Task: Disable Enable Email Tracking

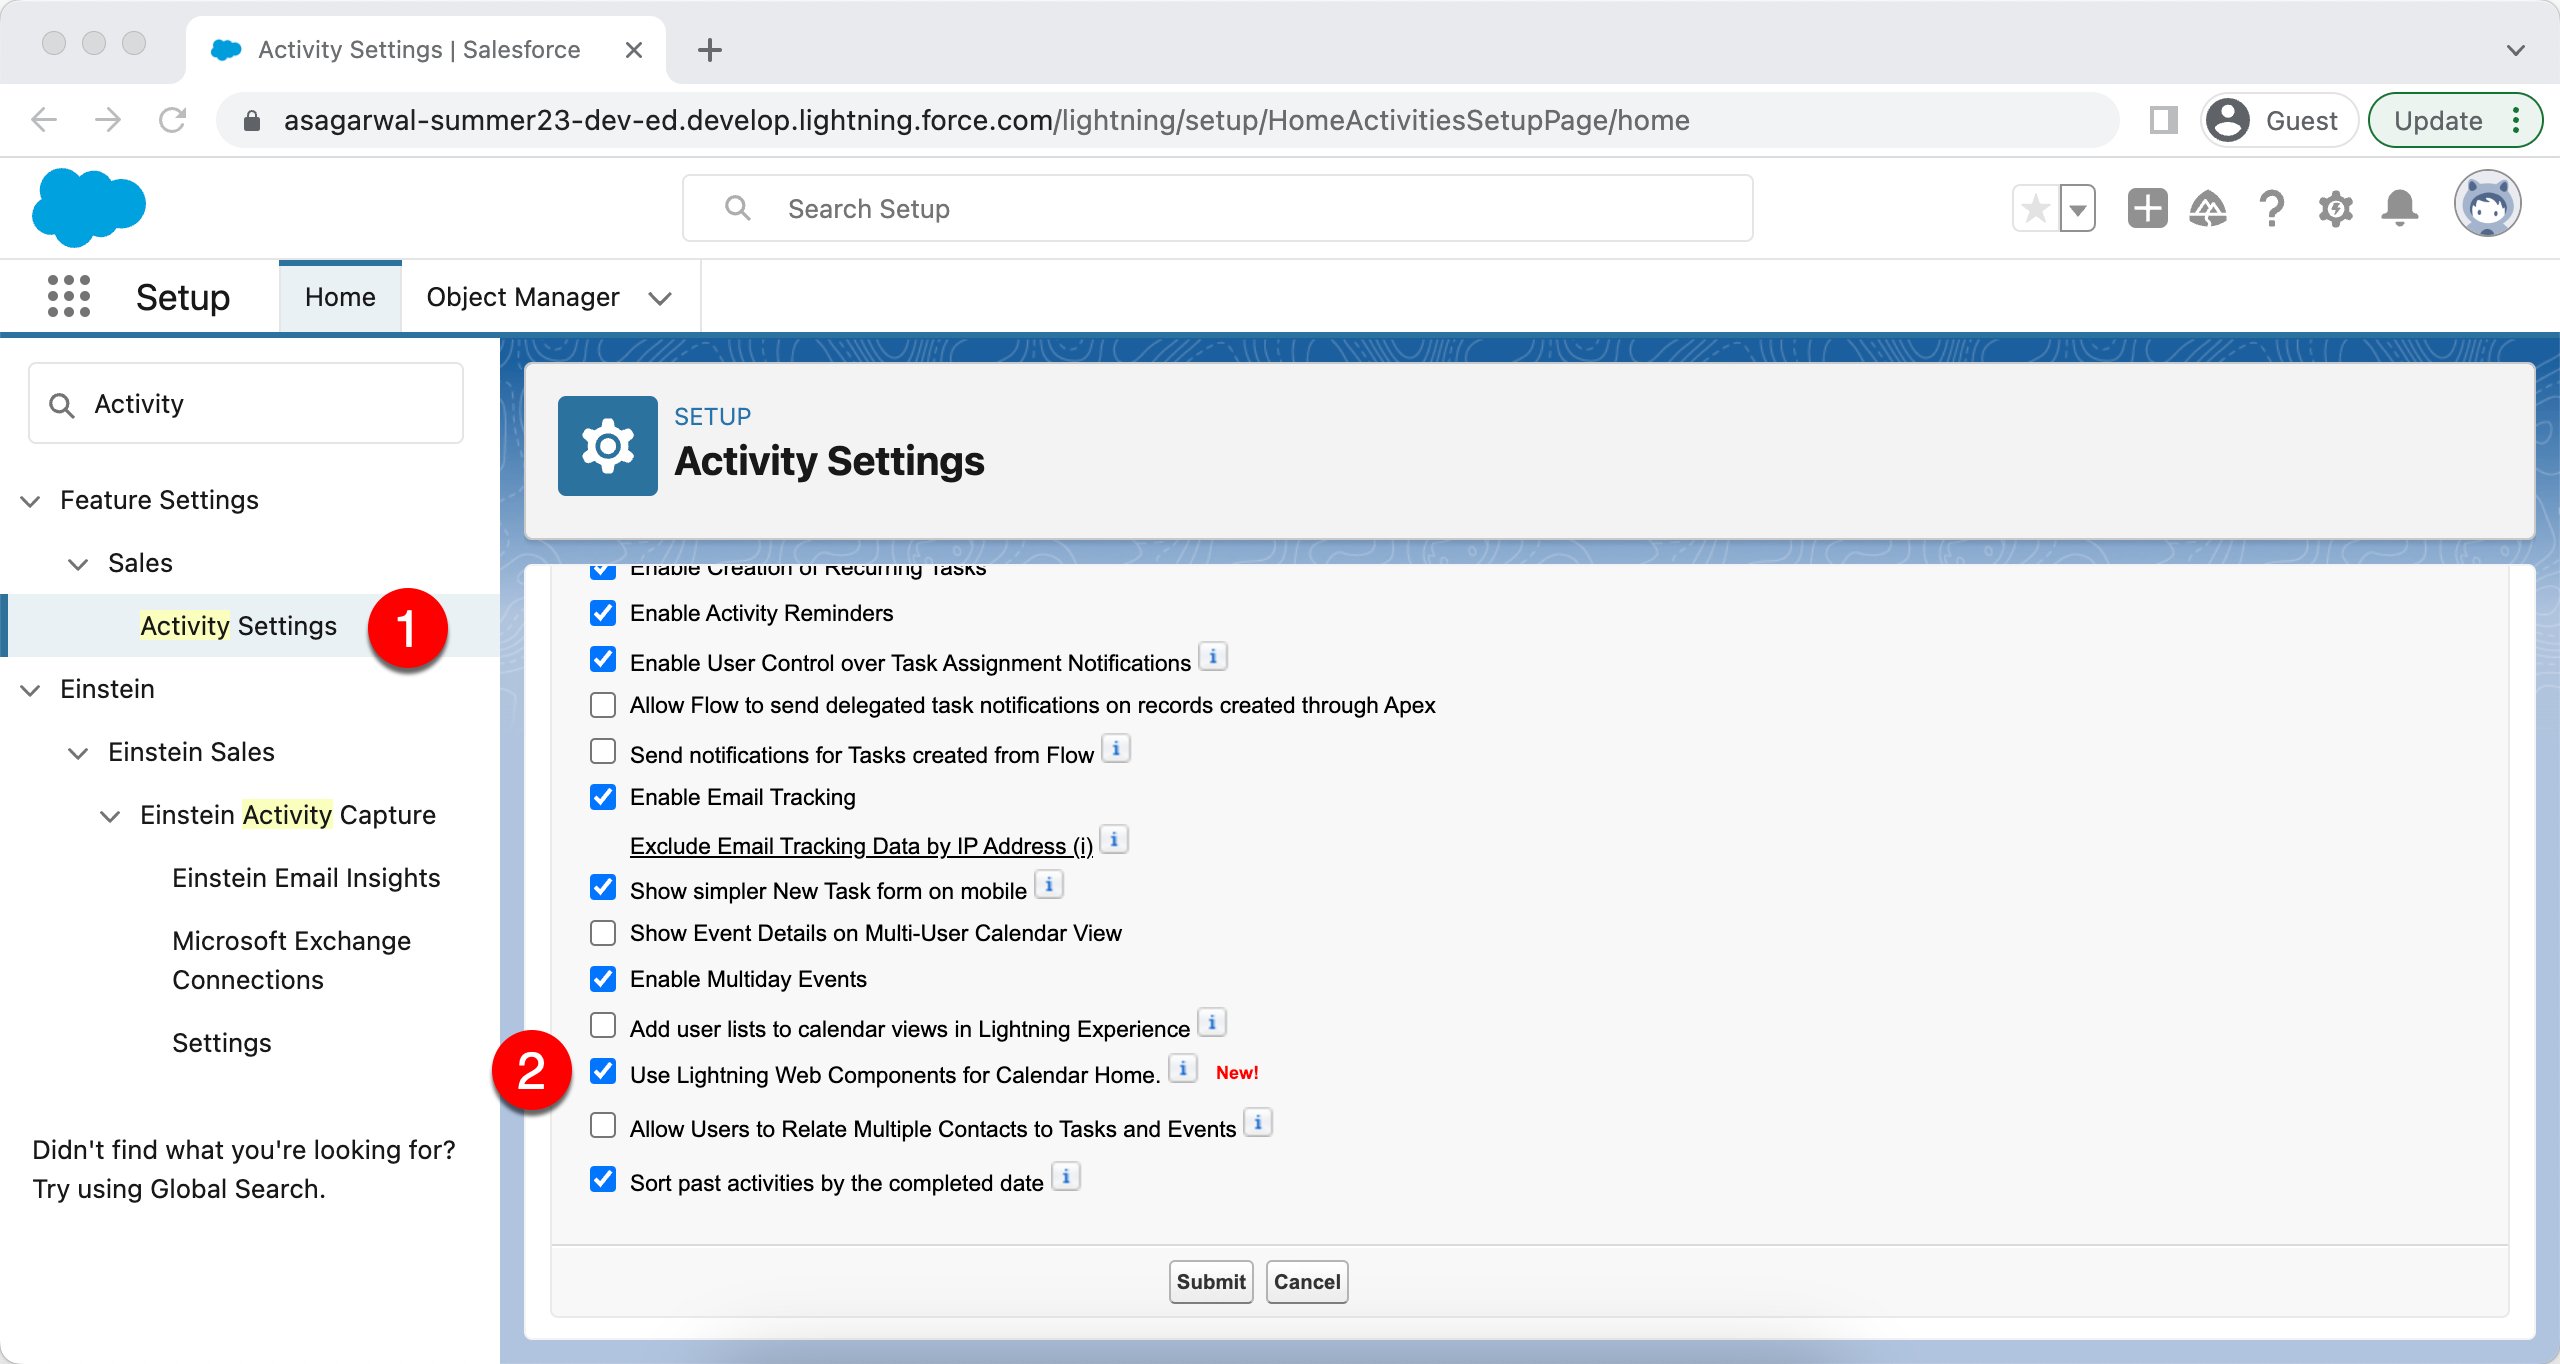Action: pos(602,796)
